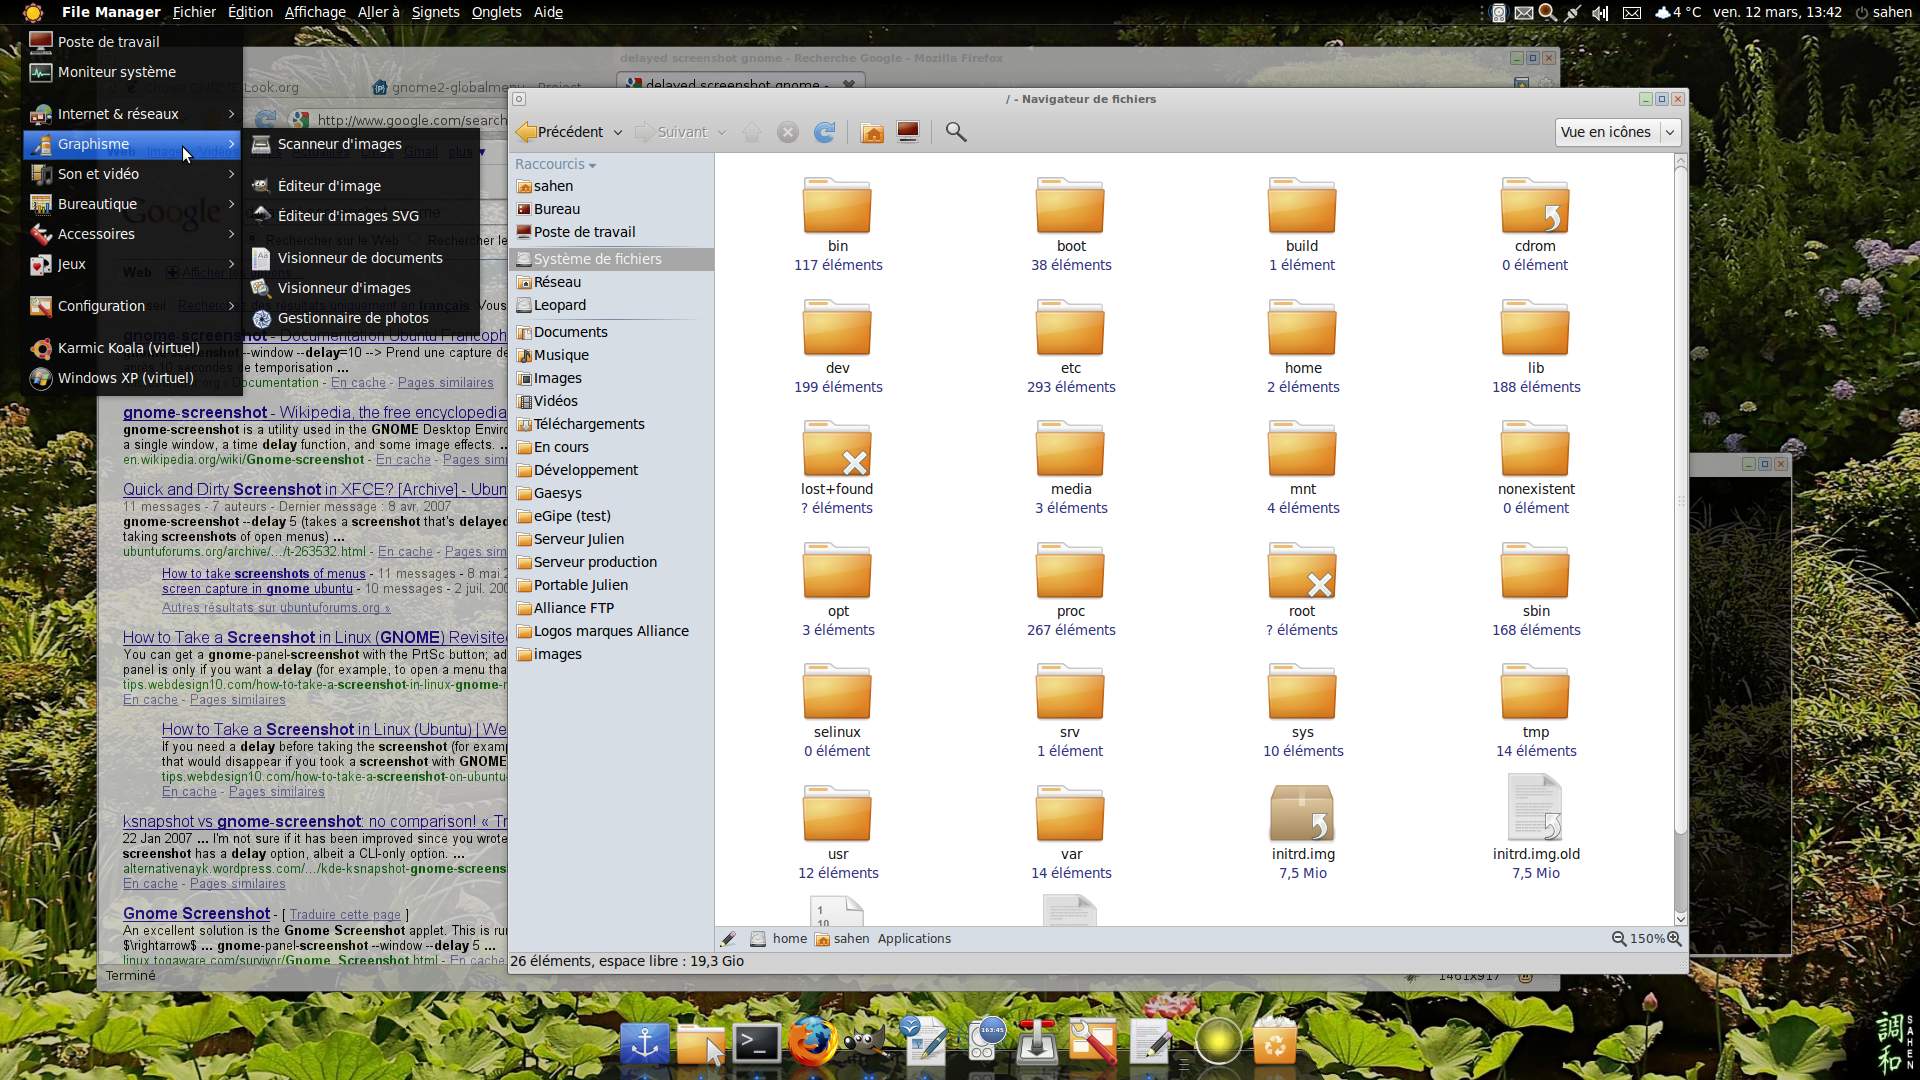Open the Signets menu
This screenshot has width=1920, height=1080.
pyautogui.click(x=435, y=12)
